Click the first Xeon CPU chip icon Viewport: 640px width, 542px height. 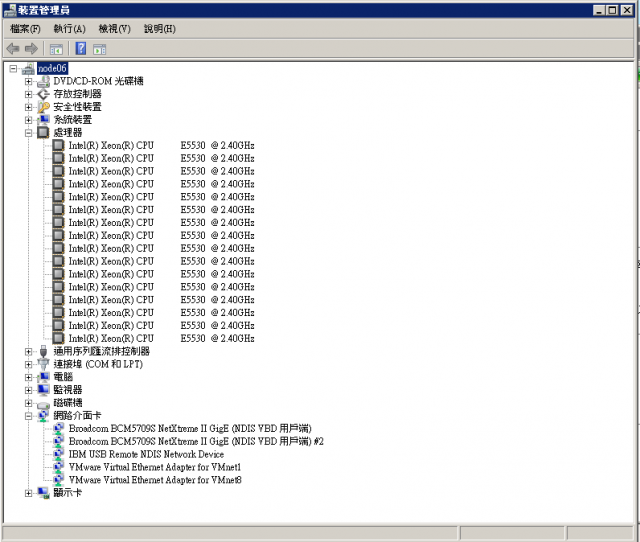tap(59, 145)
